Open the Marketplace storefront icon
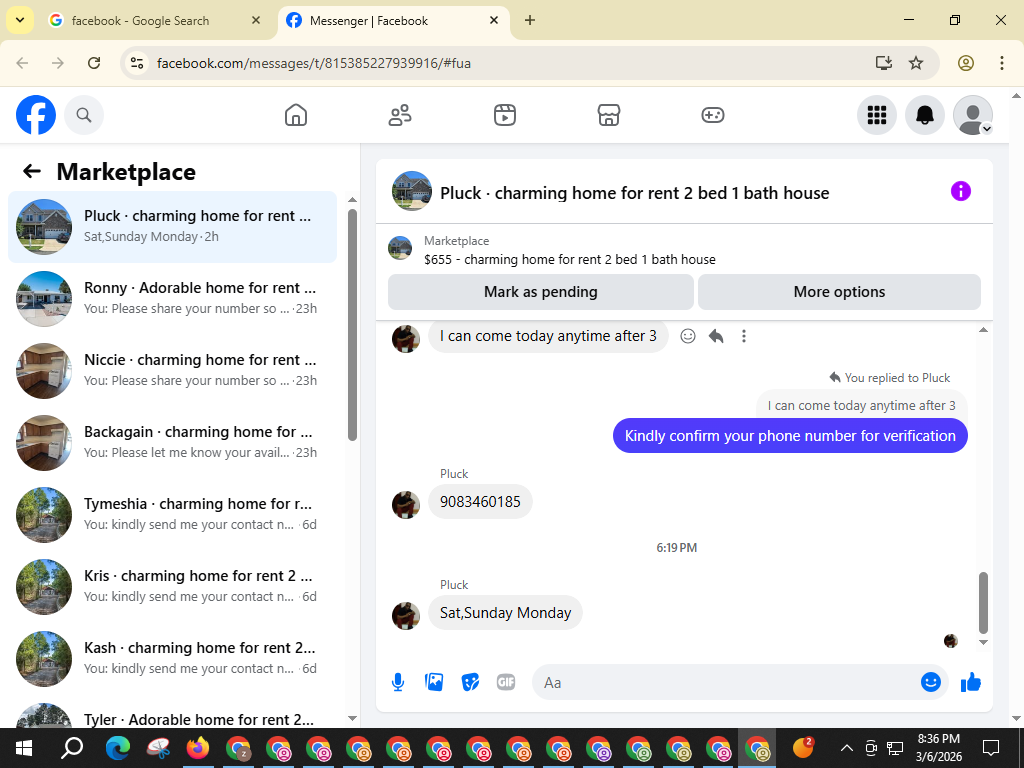The height and width of the screenshot is (768, 1024). point(609,115)
